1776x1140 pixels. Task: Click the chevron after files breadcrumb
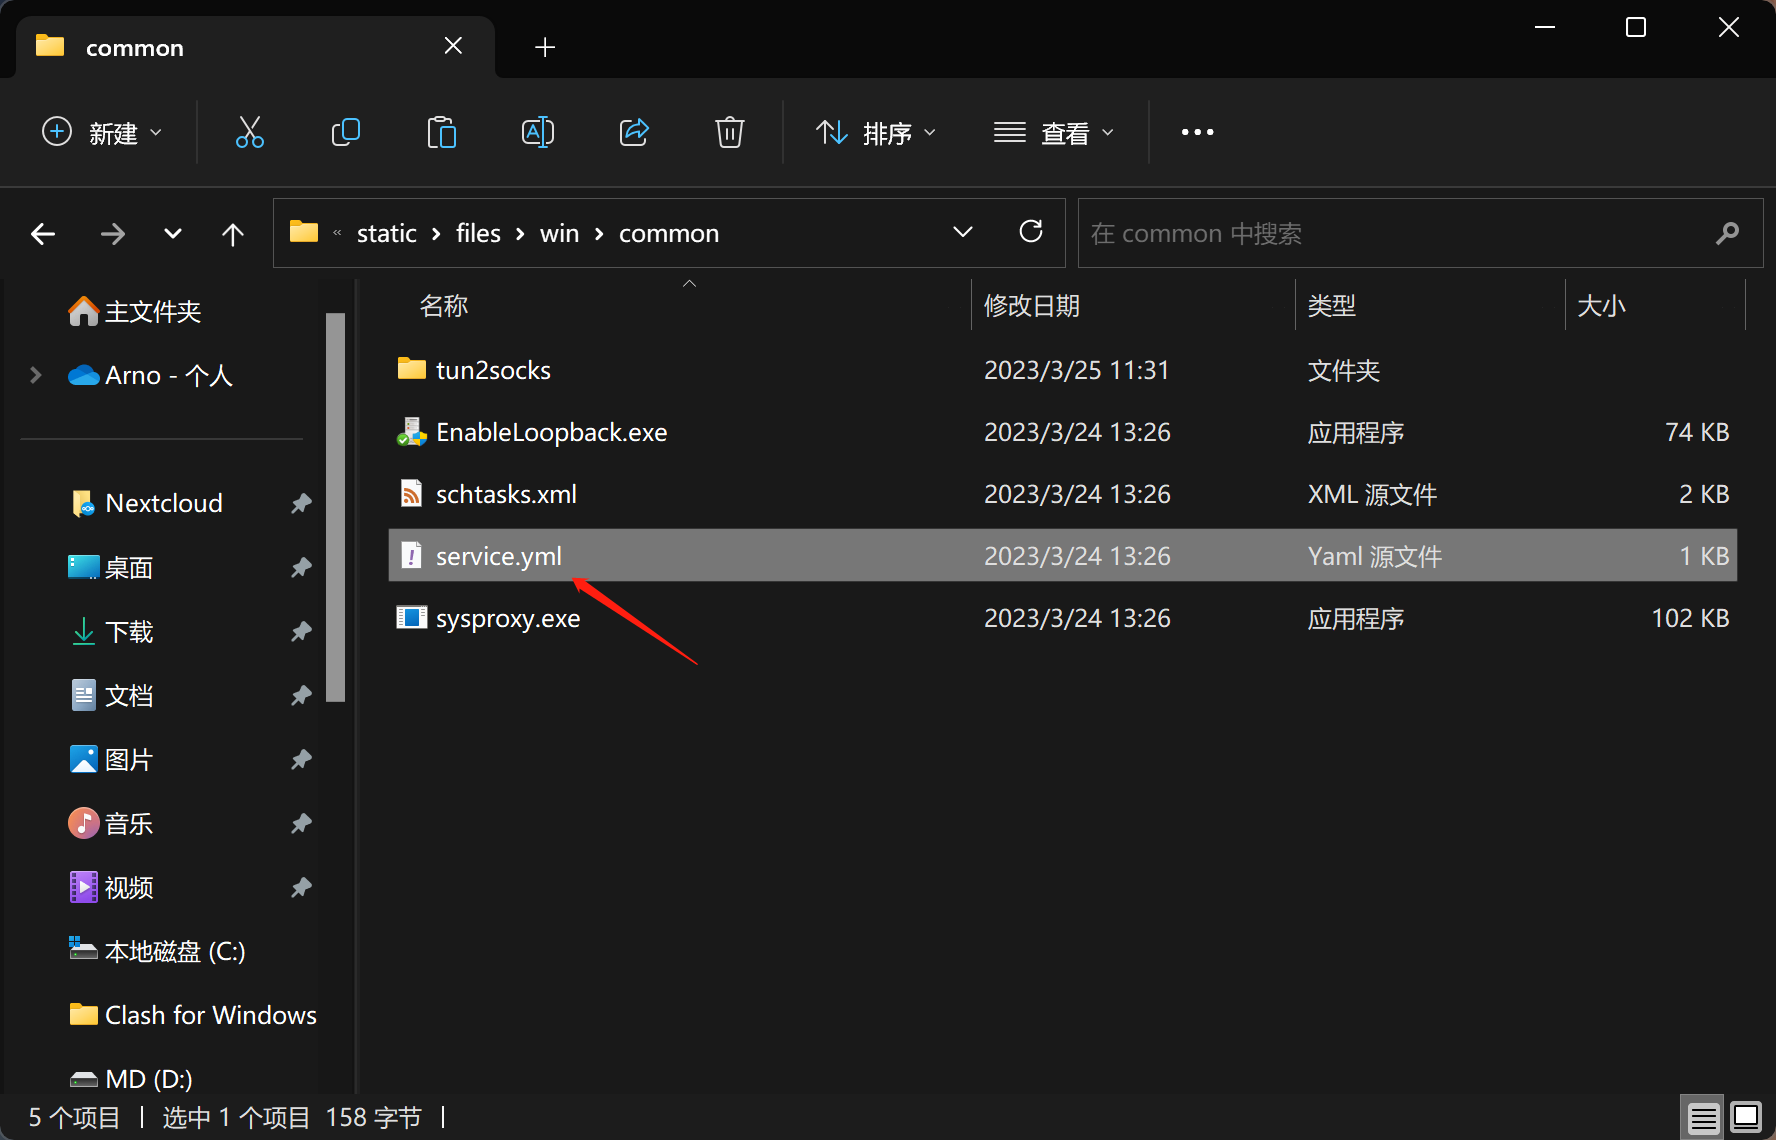point(520,234)
